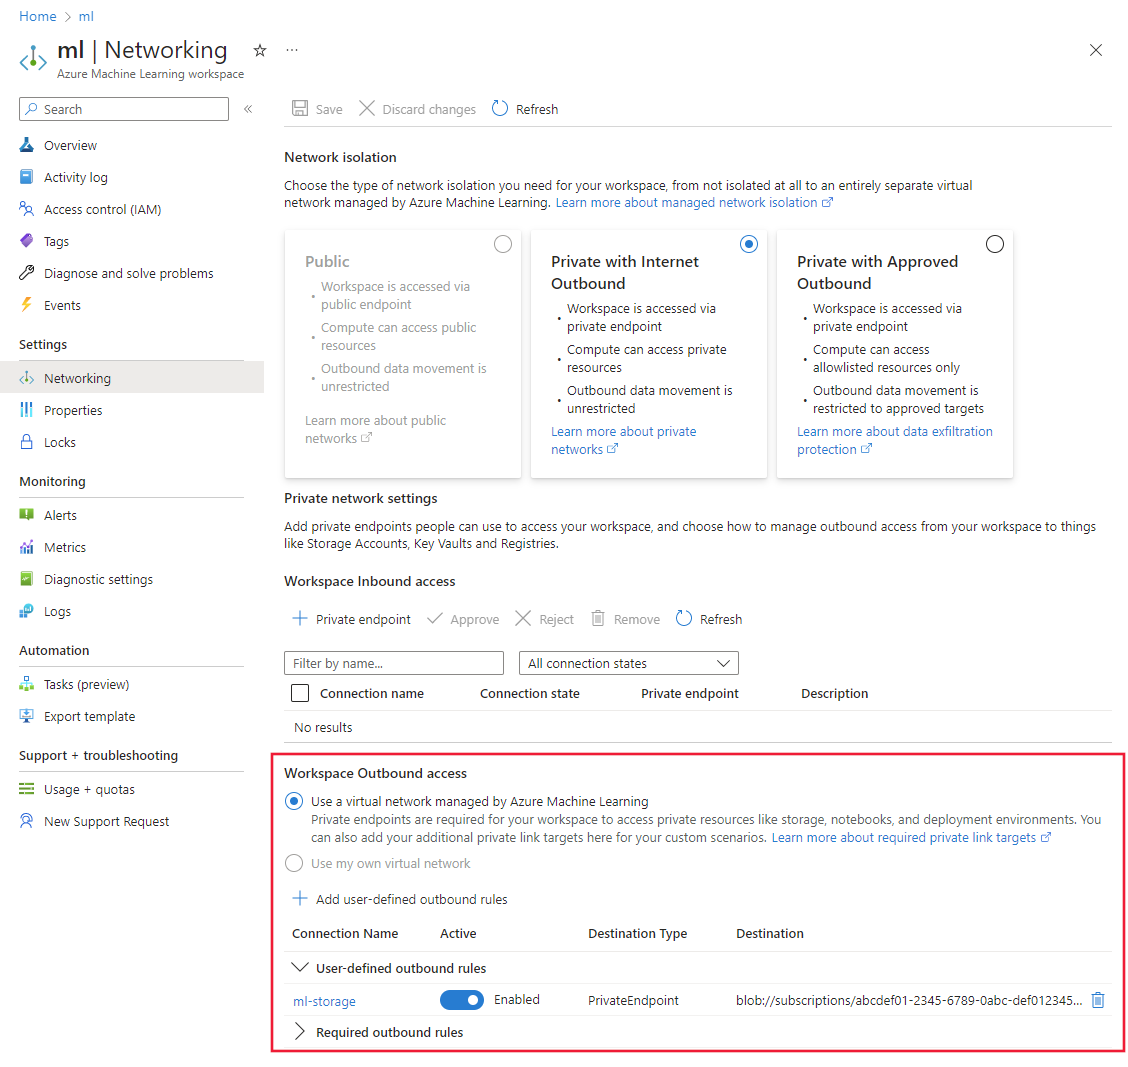Click the Diagnose and solve problems wrench icon
1128x1067 pixels.
[27, 273]
